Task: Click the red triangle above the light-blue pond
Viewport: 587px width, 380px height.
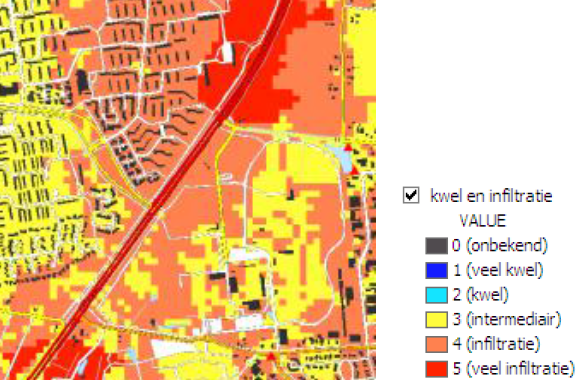Action: click(348, 147)
